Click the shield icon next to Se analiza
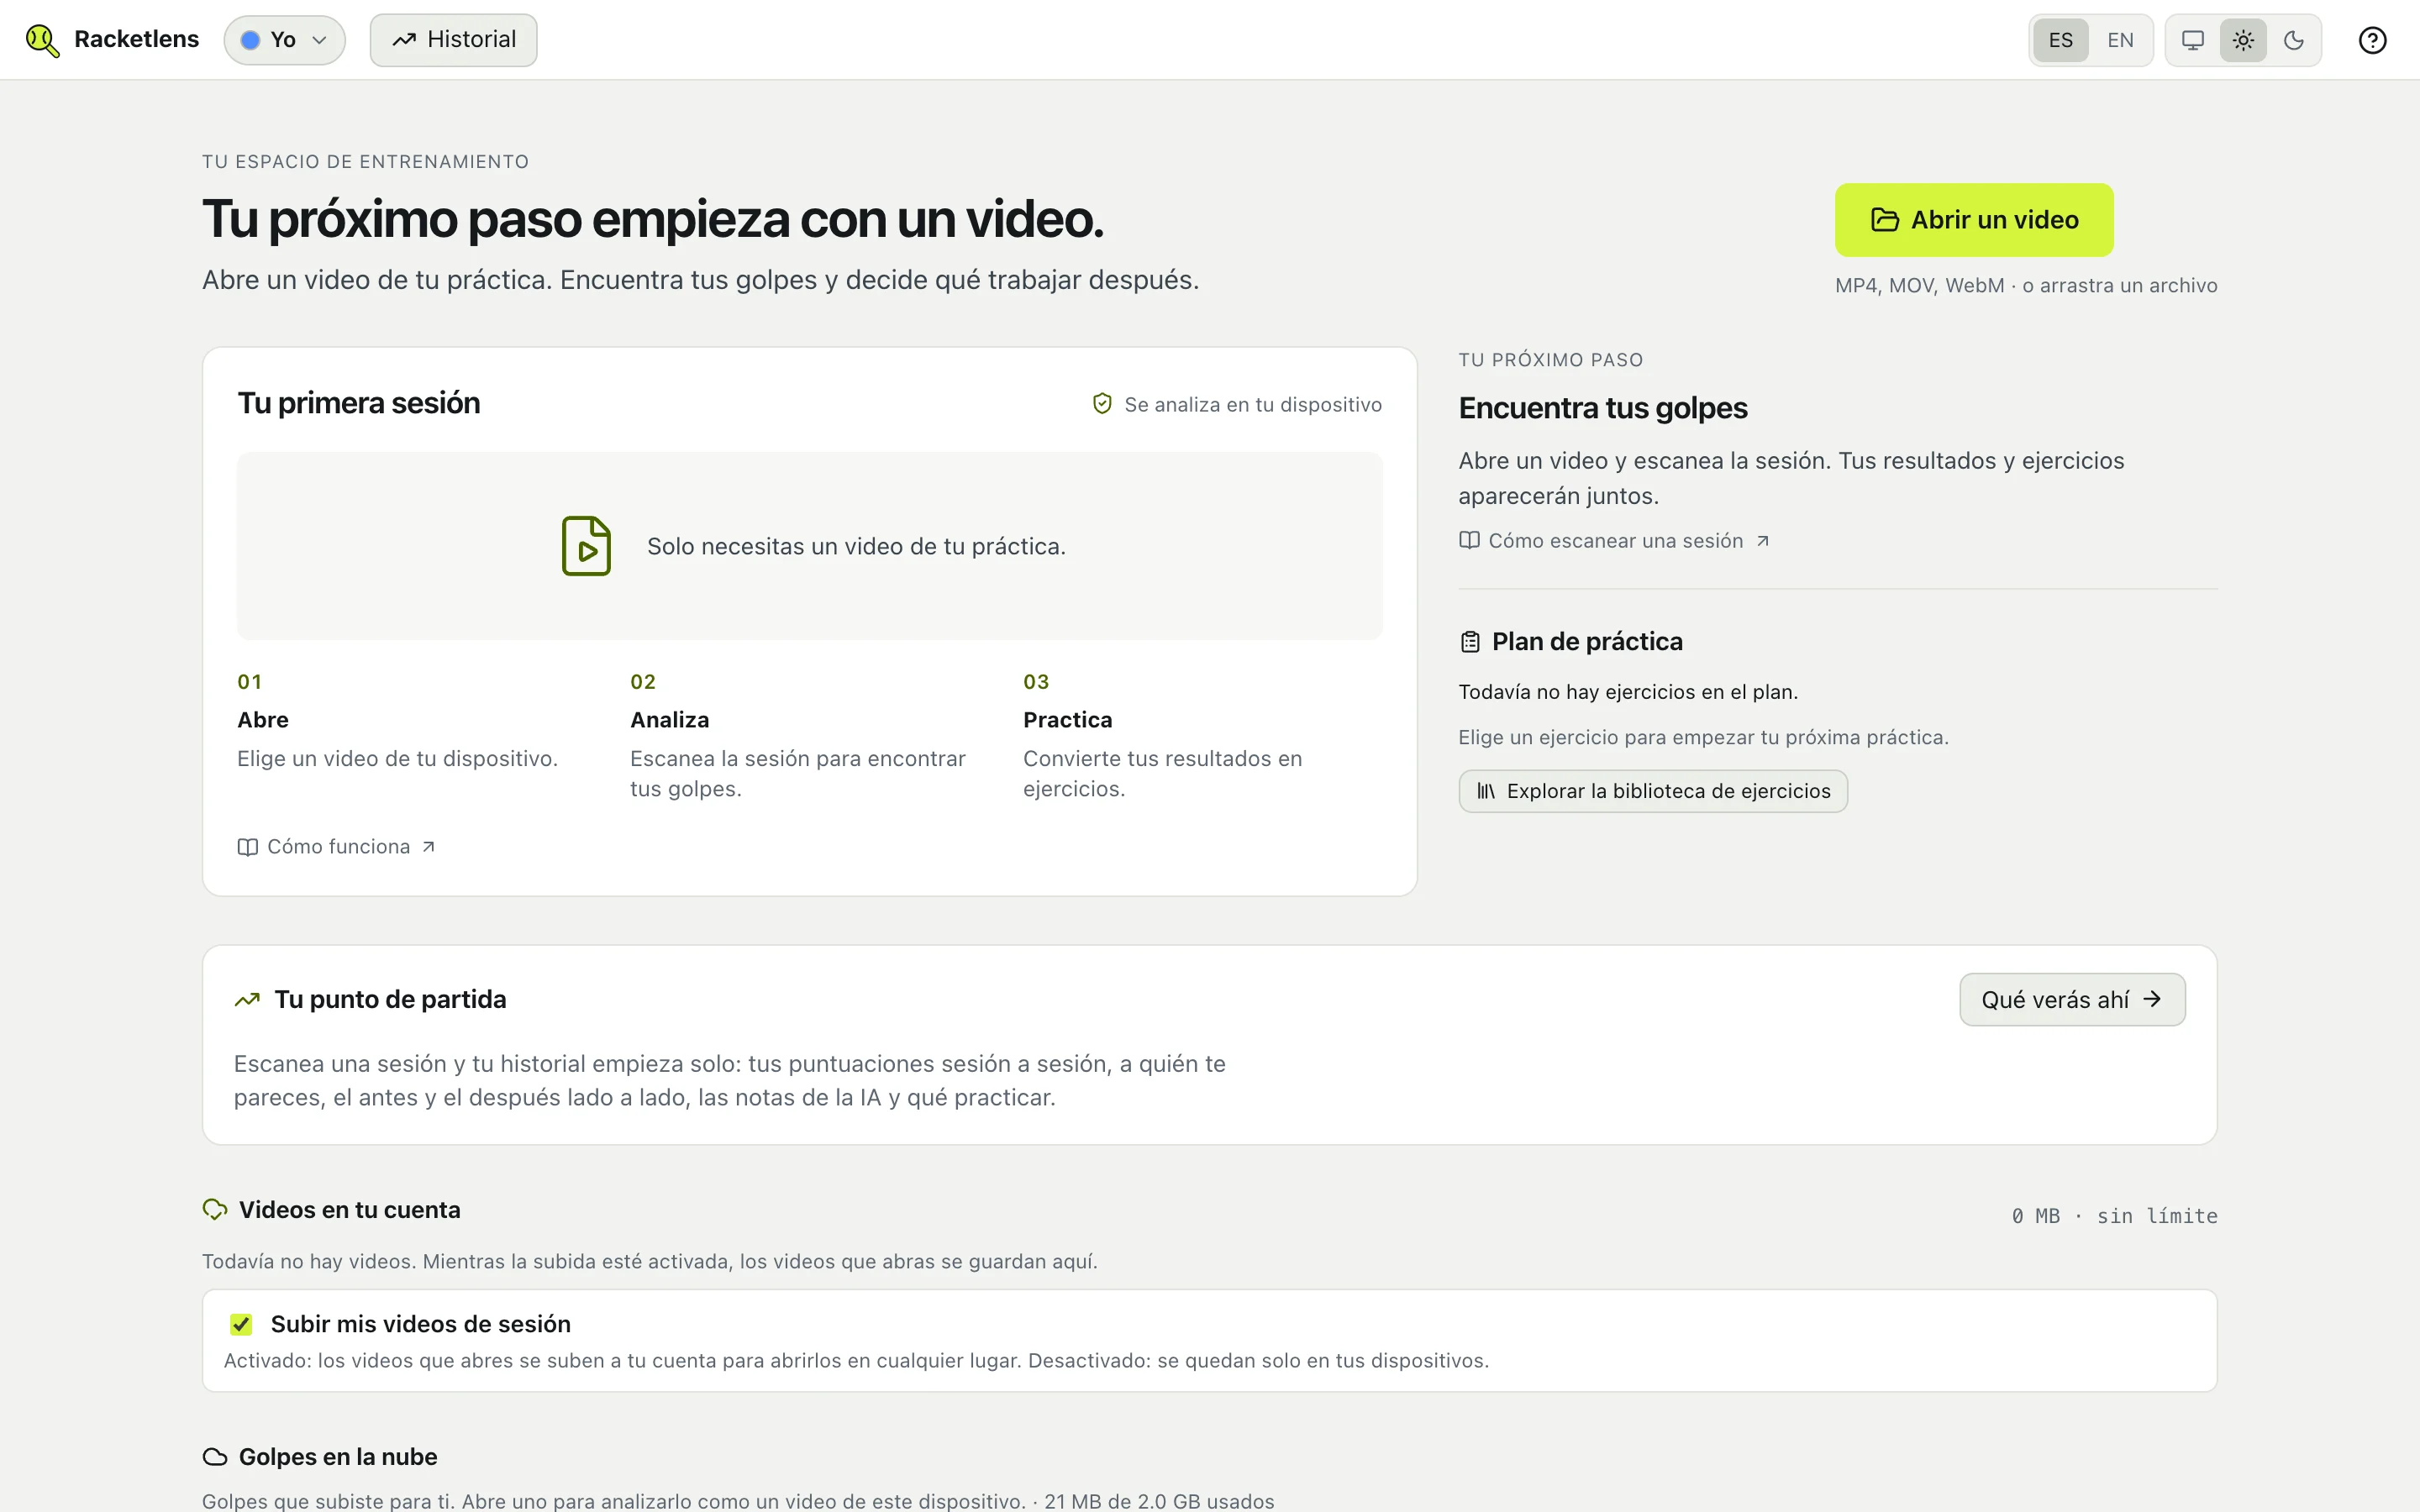Screen dimensions: 2420x1512 coord(1102,404)
